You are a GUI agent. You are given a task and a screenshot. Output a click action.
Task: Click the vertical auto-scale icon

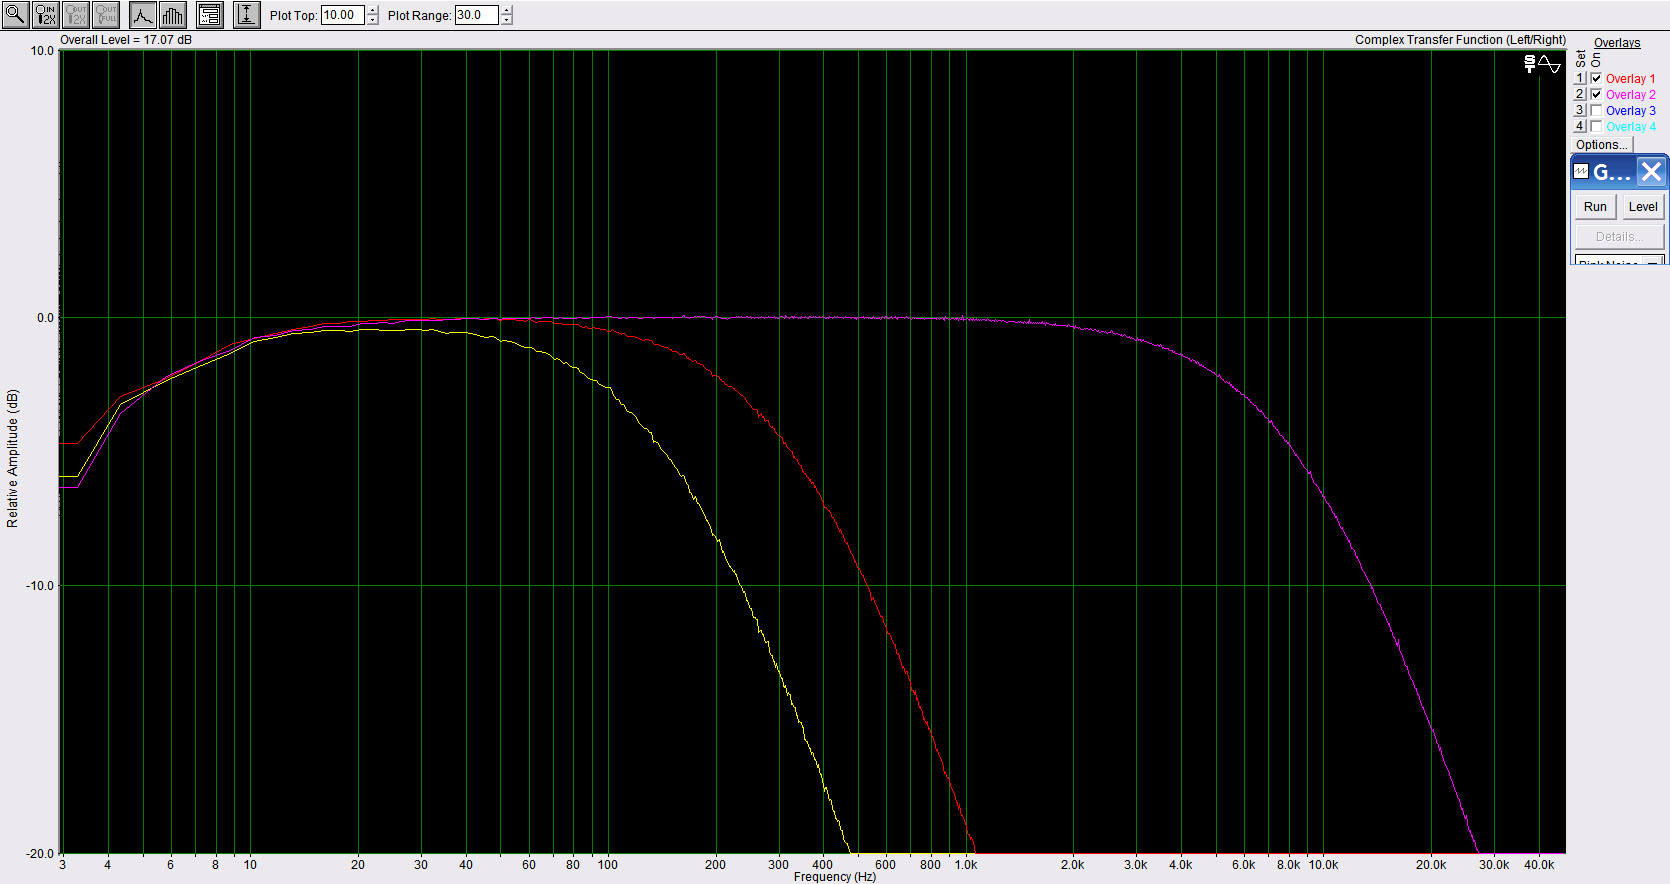pos(246,15)
